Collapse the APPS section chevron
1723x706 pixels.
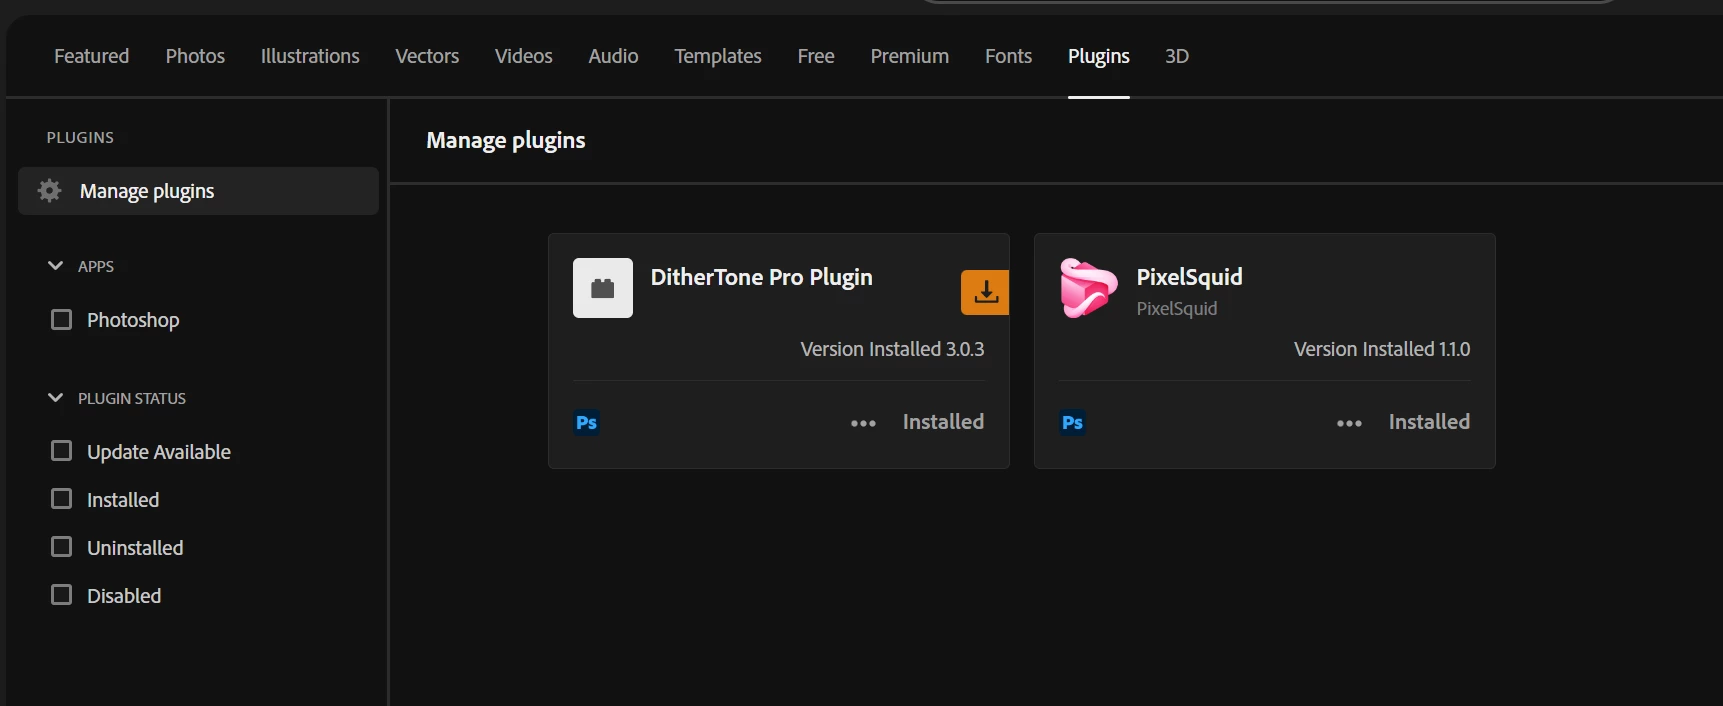point(55,265)
